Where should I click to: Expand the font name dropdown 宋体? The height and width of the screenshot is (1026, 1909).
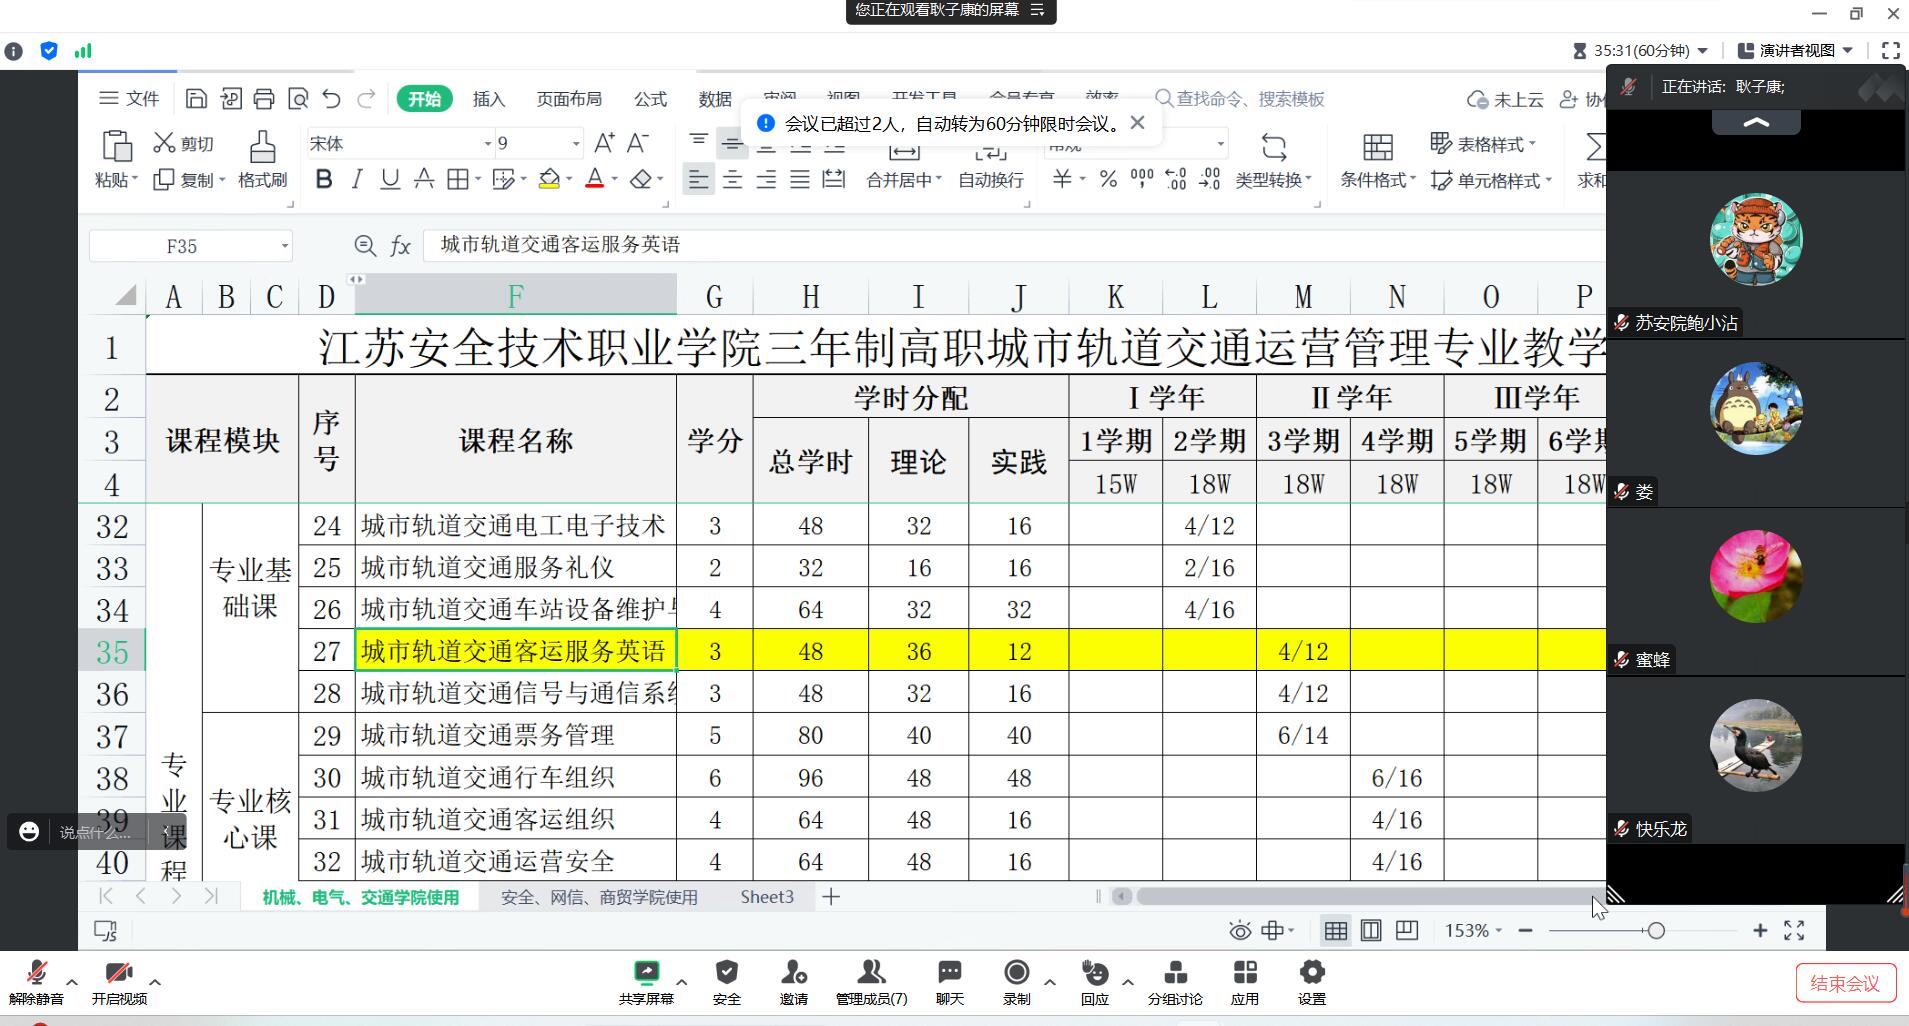click(x=487, y=144)
